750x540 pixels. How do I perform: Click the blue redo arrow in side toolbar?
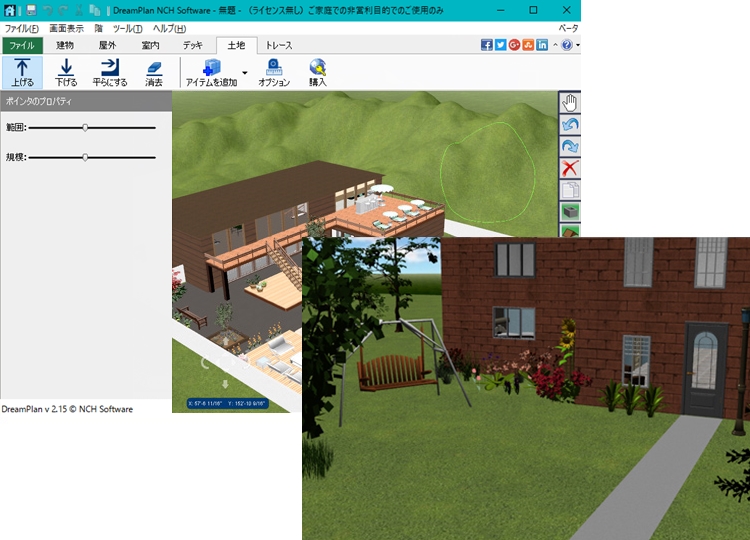[x=570, y=146]
